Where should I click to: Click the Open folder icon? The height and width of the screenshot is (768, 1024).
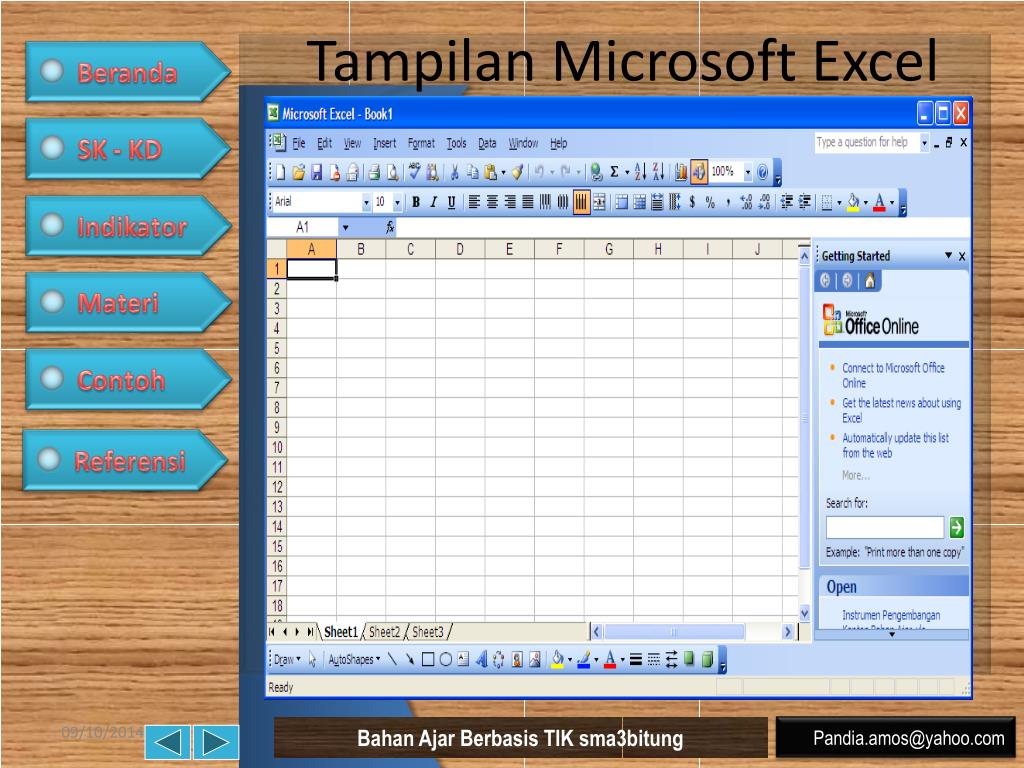[298, 172]
